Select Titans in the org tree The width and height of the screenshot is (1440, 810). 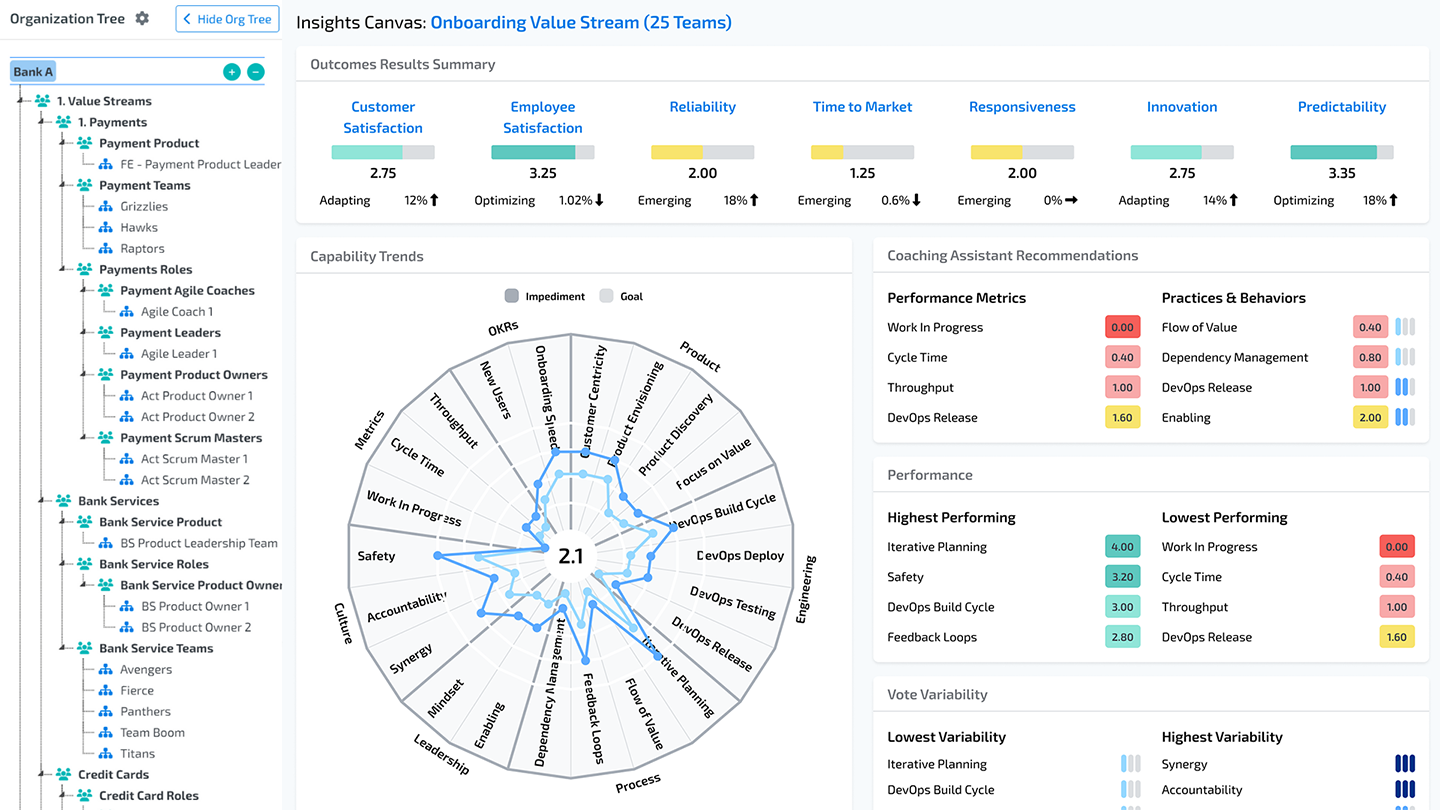[137, 754]
